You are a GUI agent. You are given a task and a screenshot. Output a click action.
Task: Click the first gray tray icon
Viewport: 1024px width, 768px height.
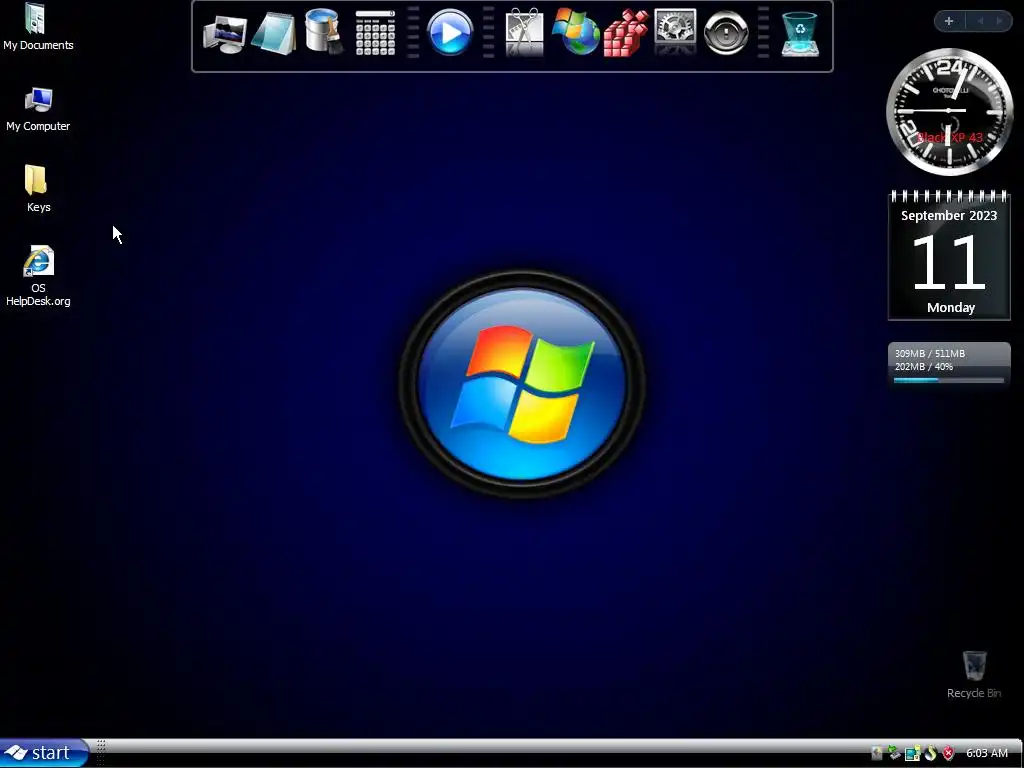pyautogui.click(x=876, y=754)
